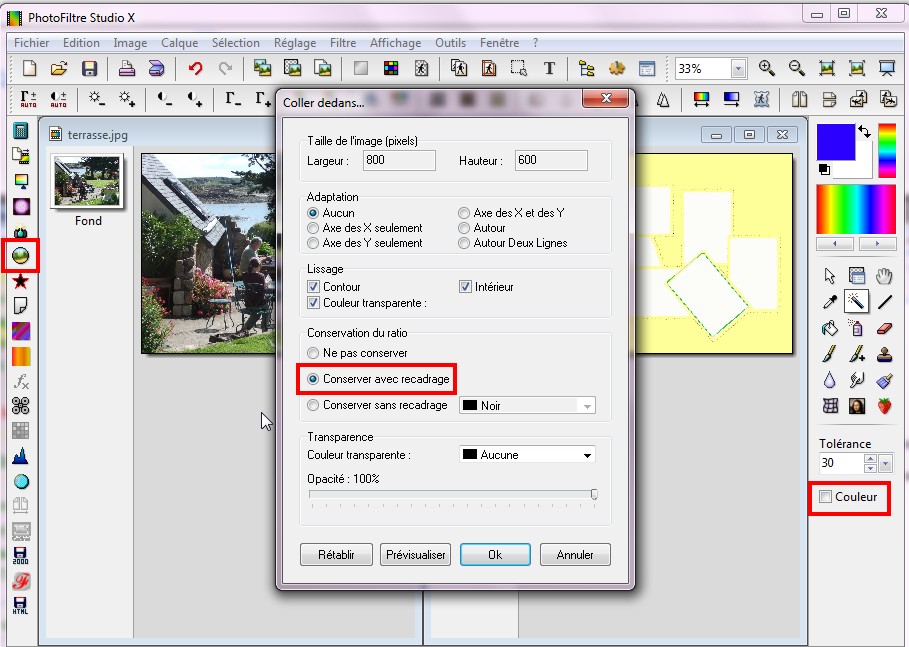Select the Spray can tool
The height and width of the screenshot is (647, 909).
coord(856,328)
